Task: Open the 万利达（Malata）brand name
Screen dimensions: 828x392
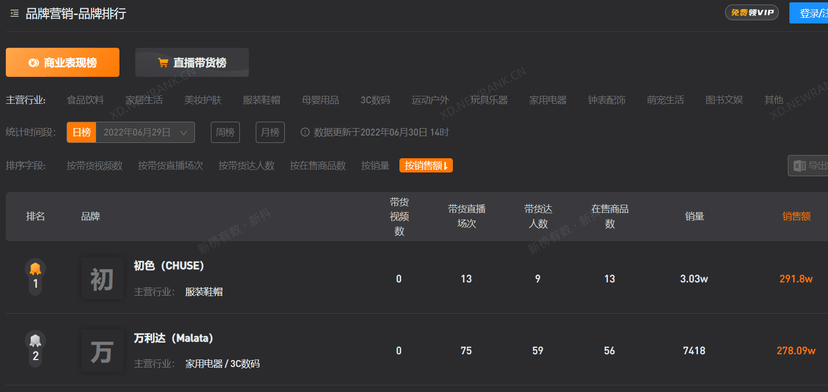Action: pos(173,338)
